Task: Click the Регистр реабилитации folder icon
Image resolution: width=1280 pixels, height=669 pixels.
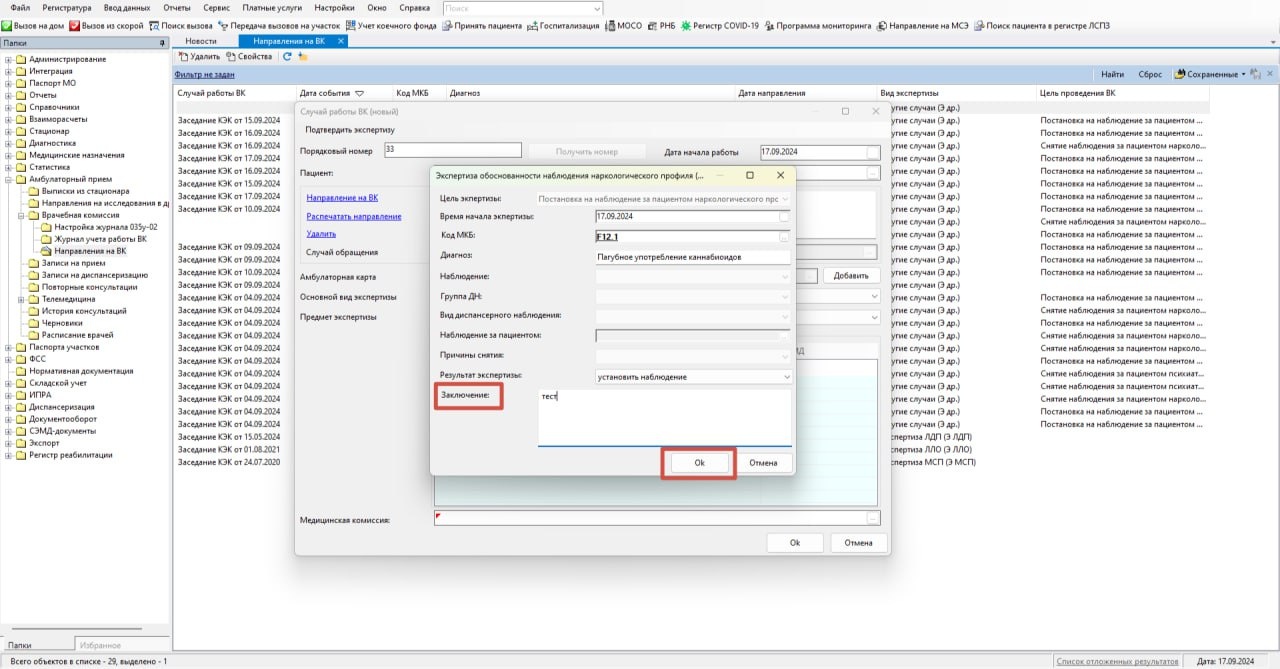Action: point(22,455)
